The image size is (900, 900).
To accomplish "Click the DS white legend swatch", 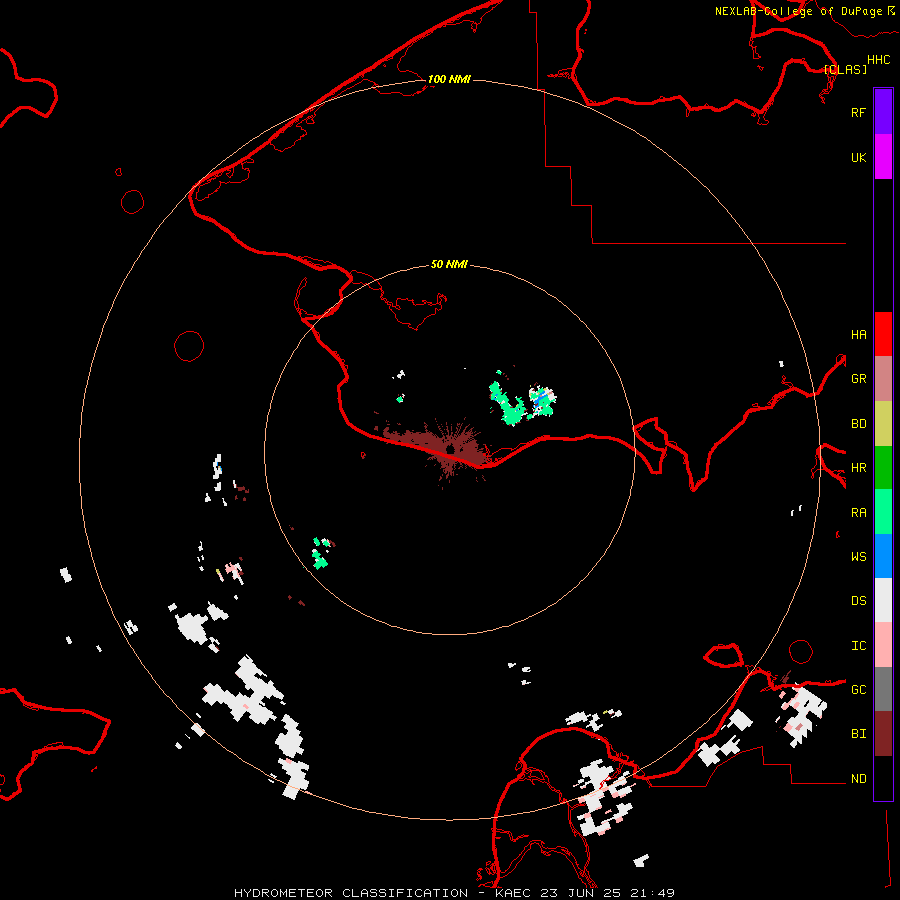I will 883,600.
